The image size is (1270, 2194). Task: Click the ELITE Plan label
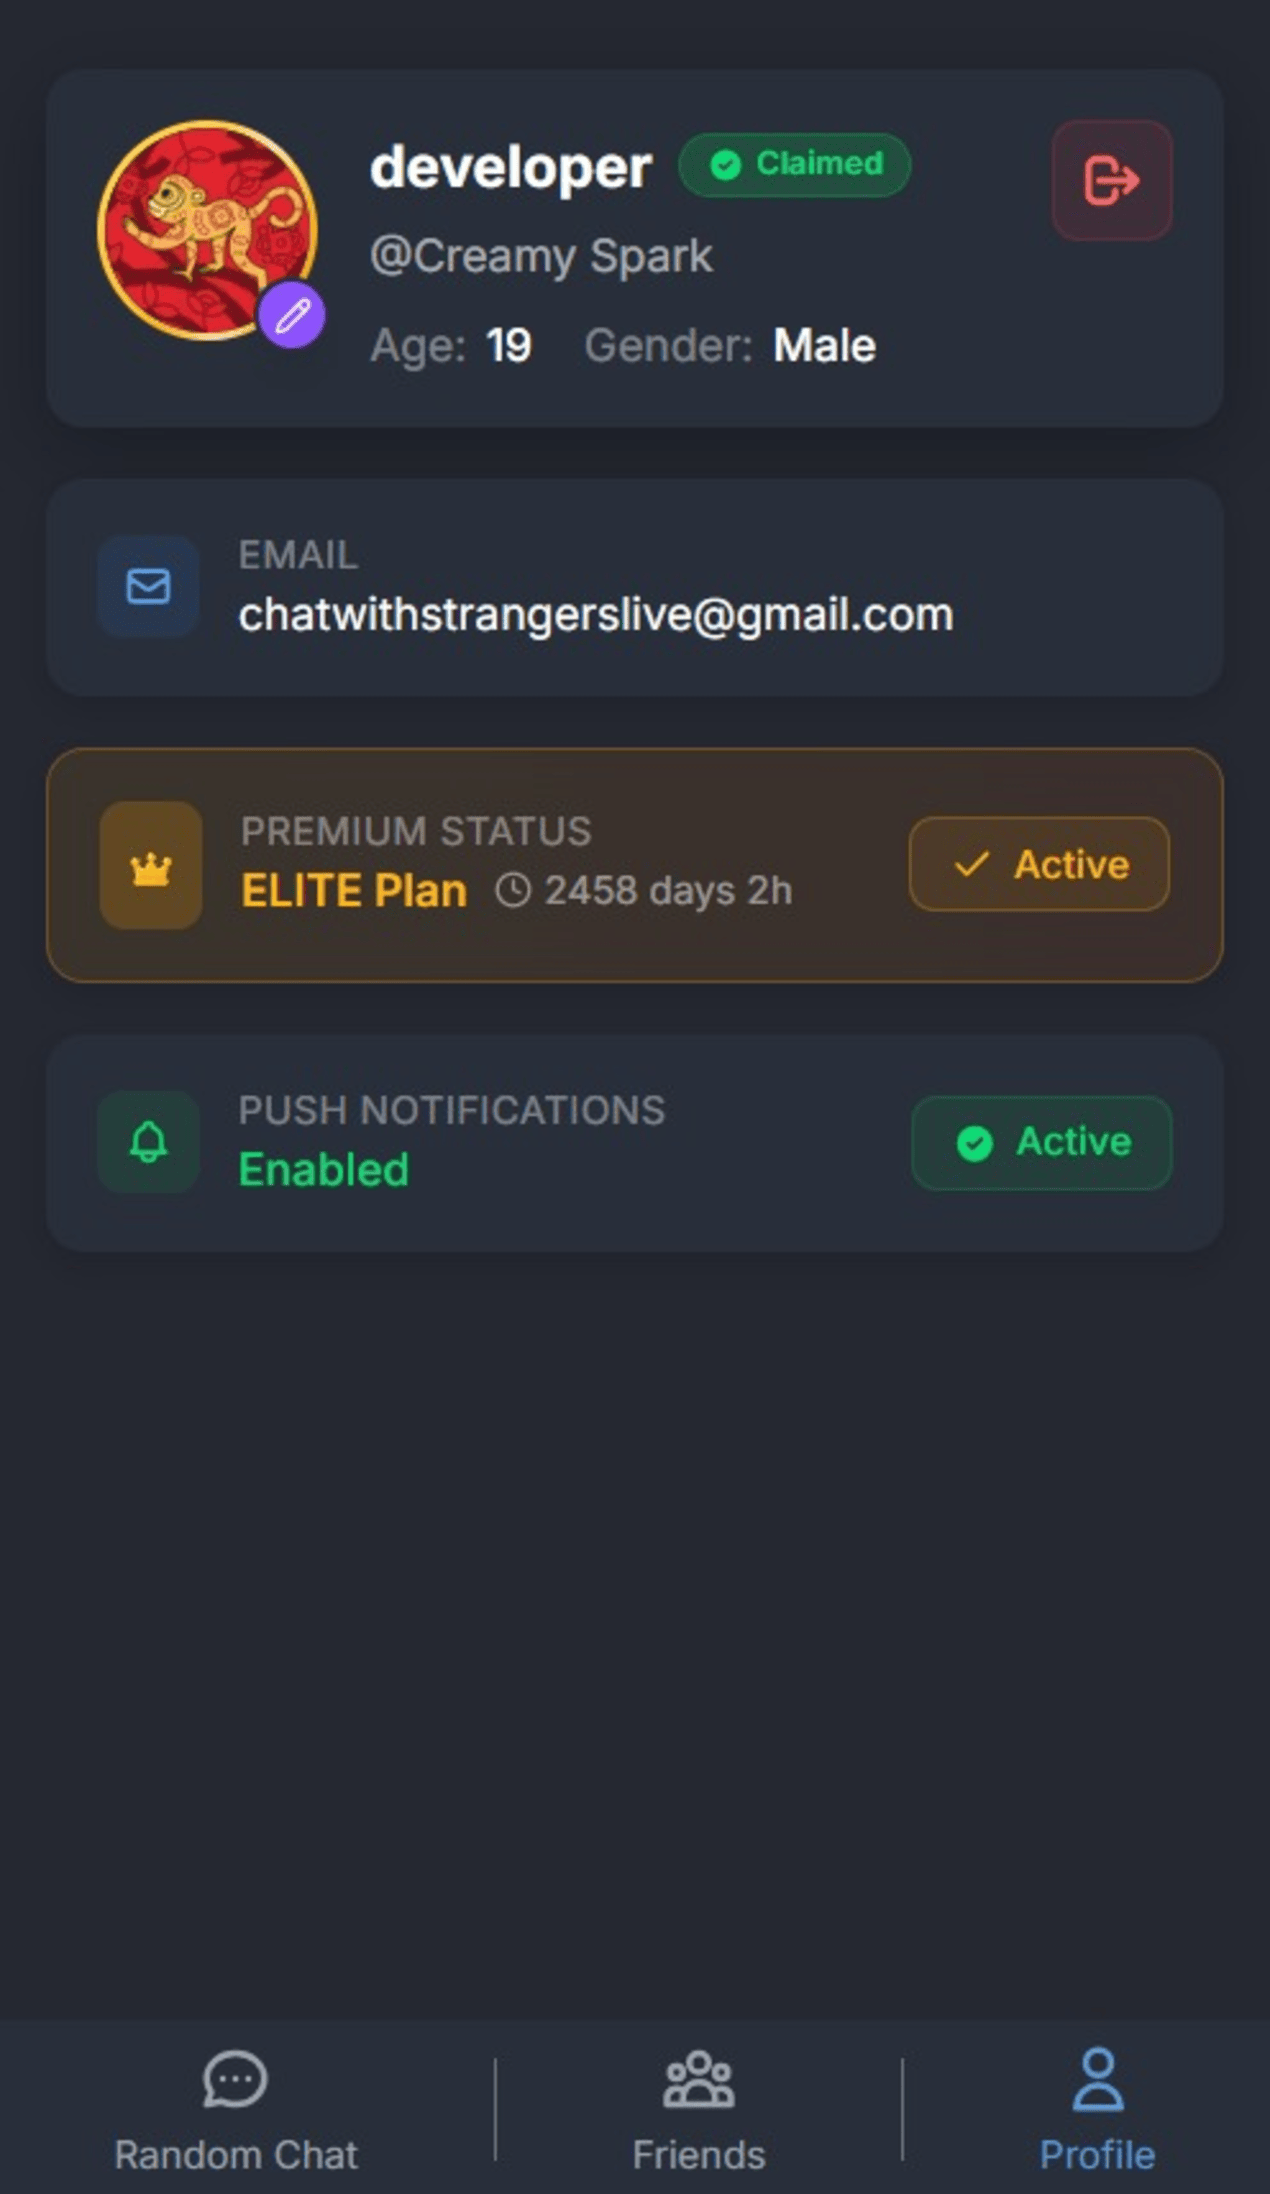click(x=354, y=890)
